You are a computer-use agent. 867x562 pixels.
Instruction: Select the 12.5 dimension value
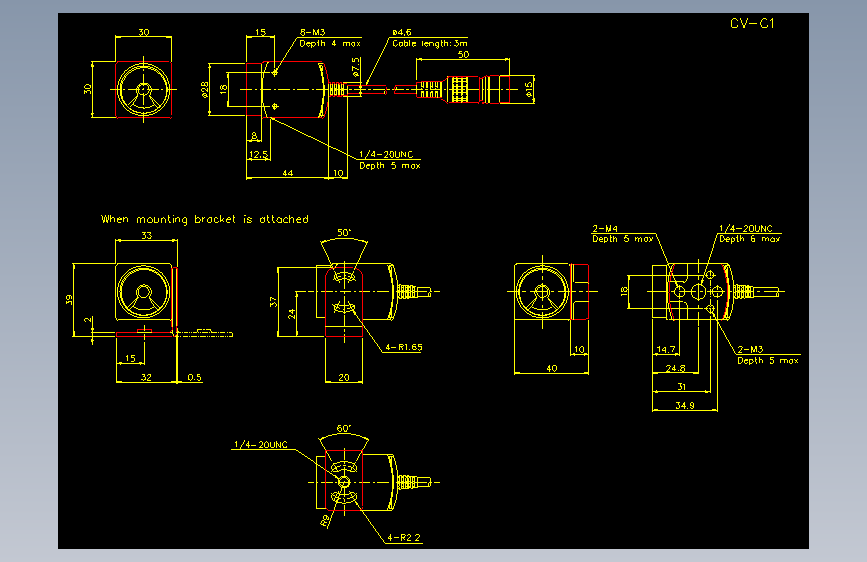[258, 154]
